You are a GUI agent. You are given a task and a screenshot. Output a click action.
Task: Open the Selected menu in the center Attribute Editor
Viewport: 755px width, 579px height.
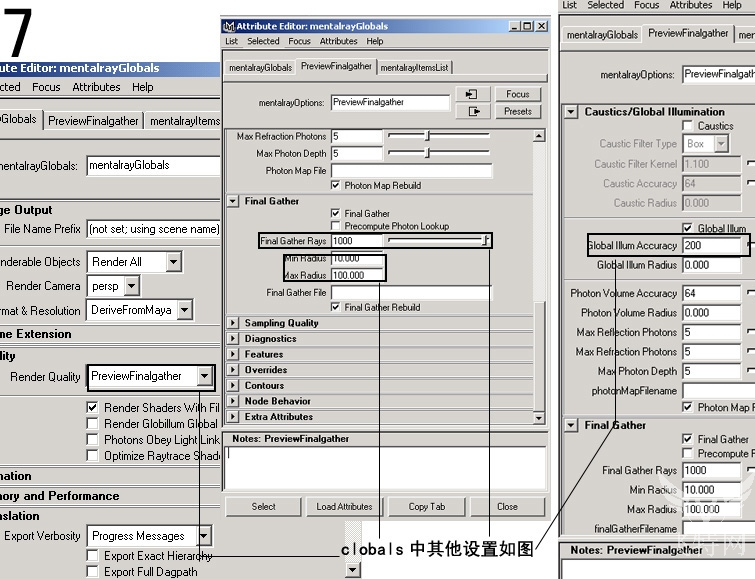tap(263, 41)
